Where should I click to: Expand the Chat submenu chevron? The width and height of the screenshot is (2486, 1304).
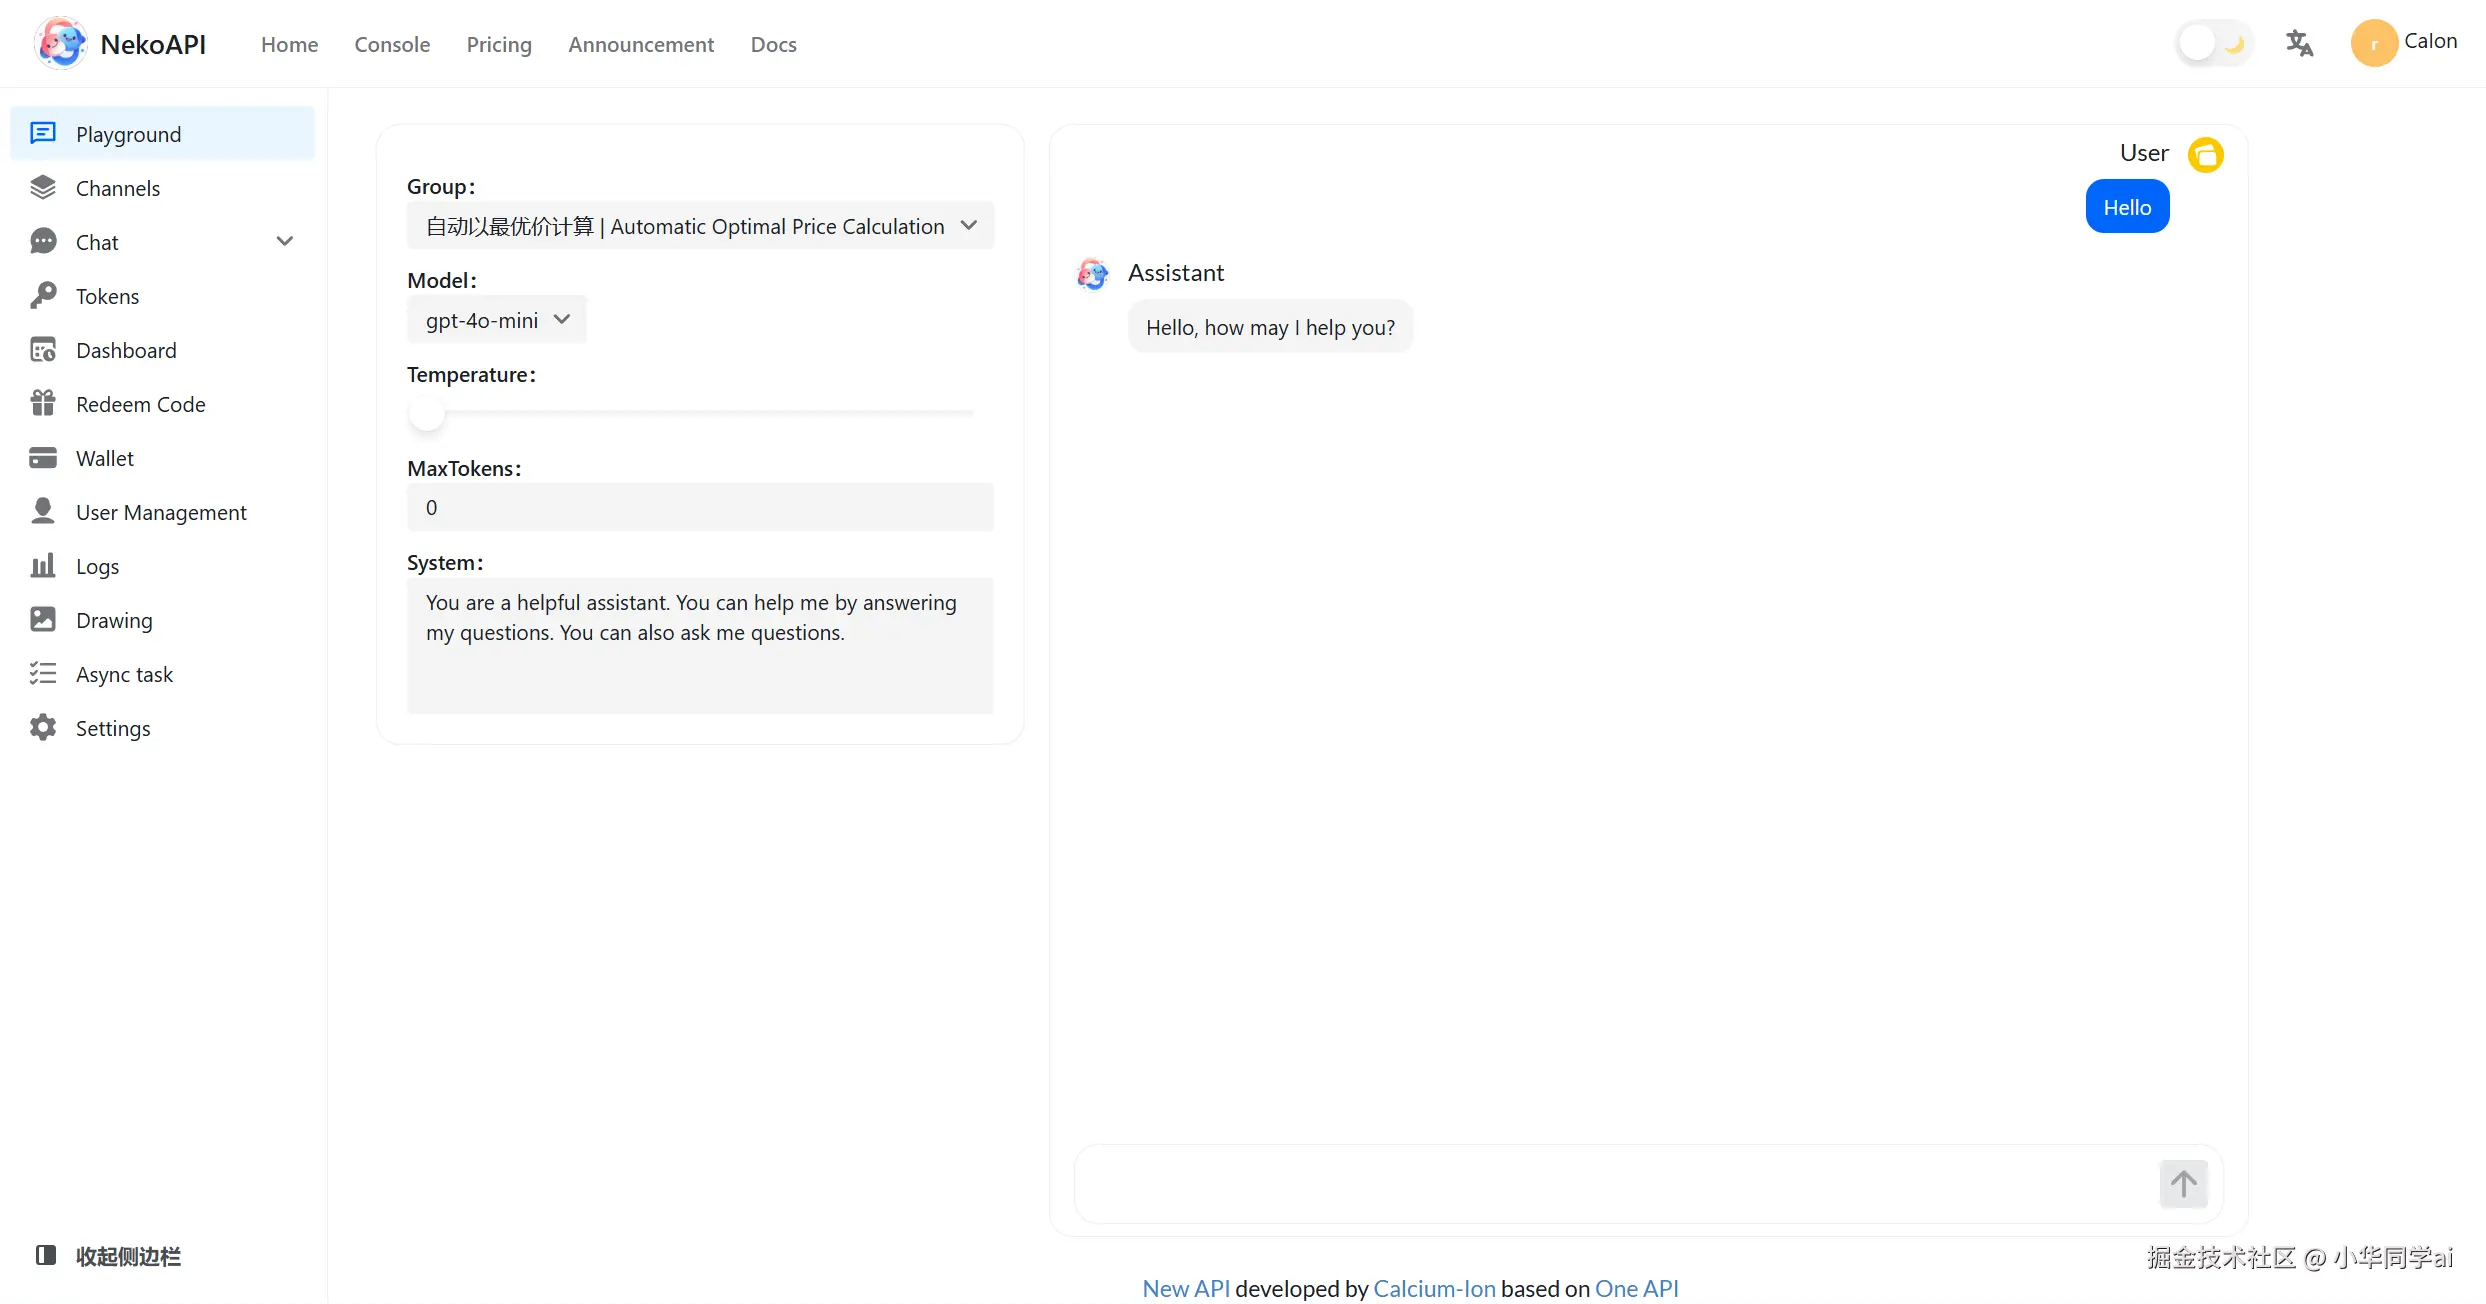click(285, 242)
